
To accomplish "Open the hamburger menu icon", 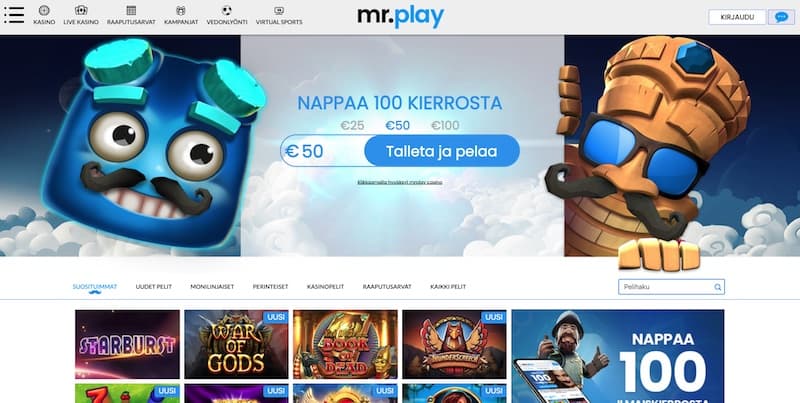I will [x=14, y=15].
